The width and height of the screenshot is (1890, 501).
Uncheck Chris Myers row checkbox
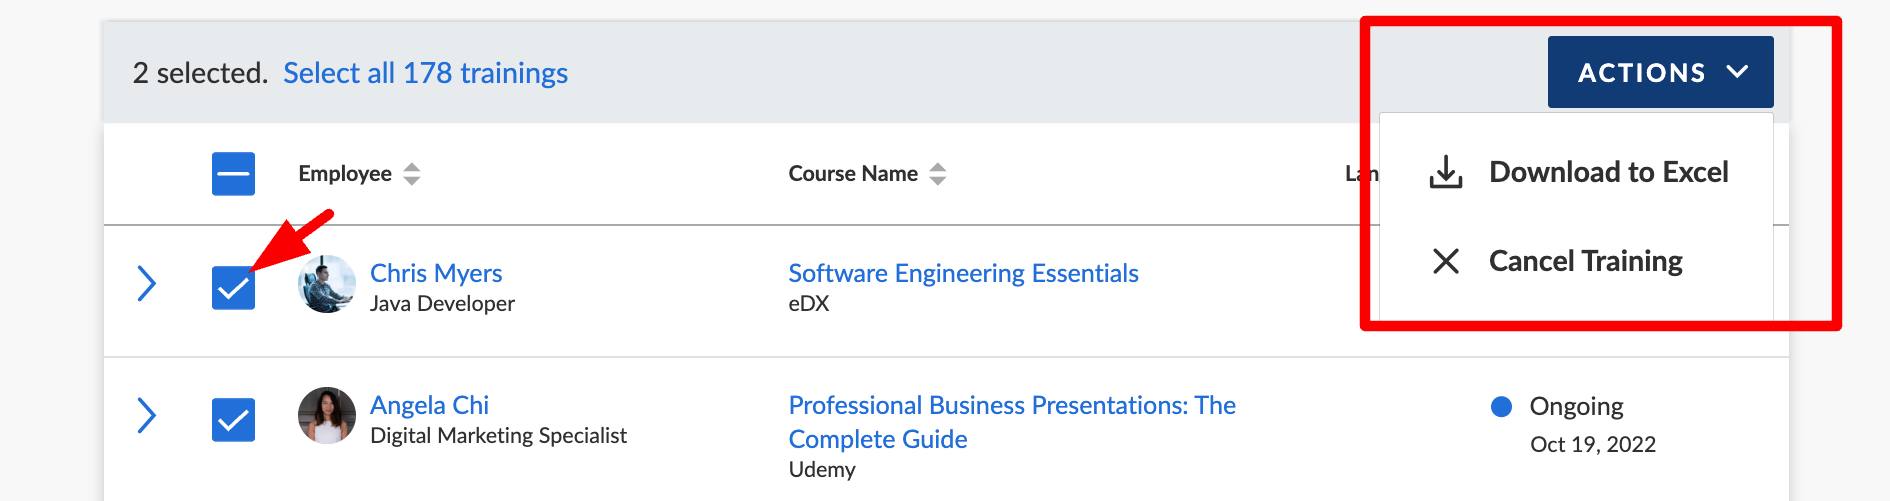(x=233, y=288)
